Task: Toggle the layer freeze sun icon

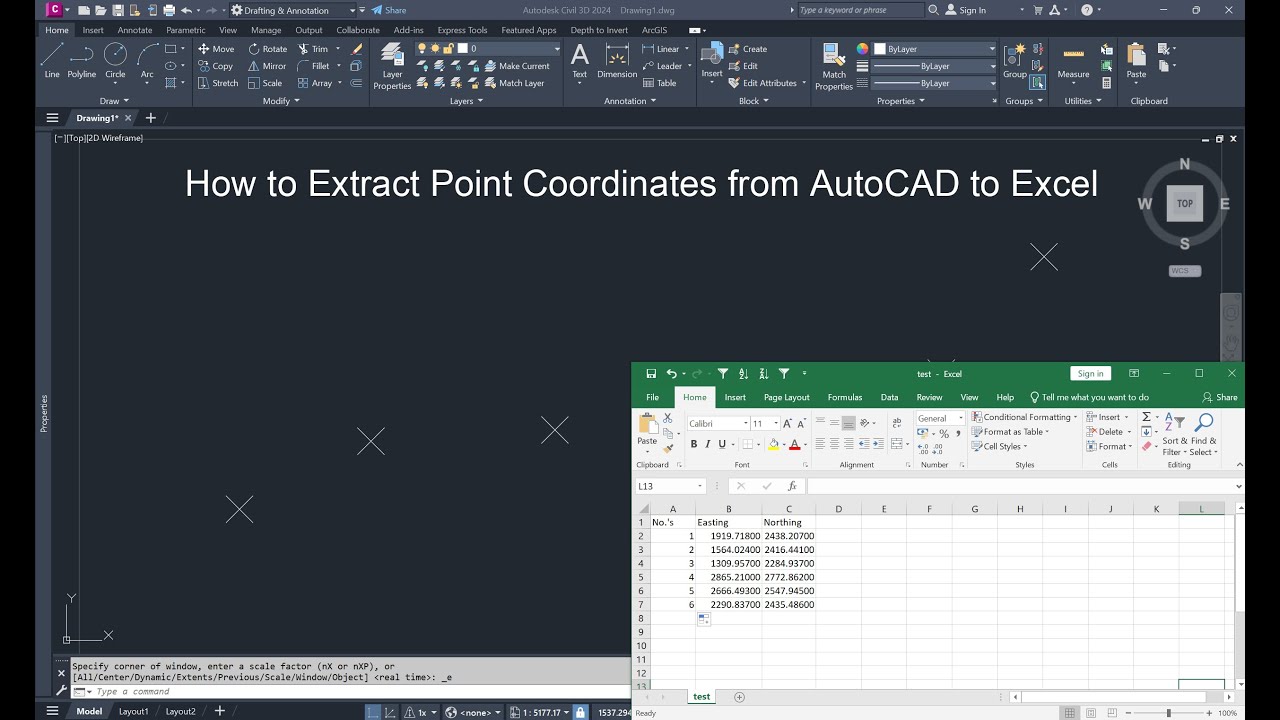Action: 436,48
